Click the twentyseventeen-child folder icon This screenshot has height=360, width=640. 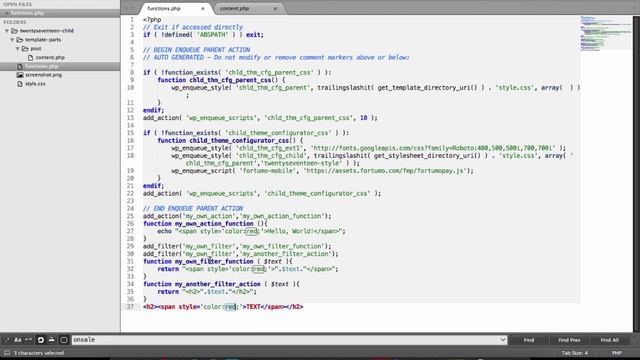[x=14, y=31]
